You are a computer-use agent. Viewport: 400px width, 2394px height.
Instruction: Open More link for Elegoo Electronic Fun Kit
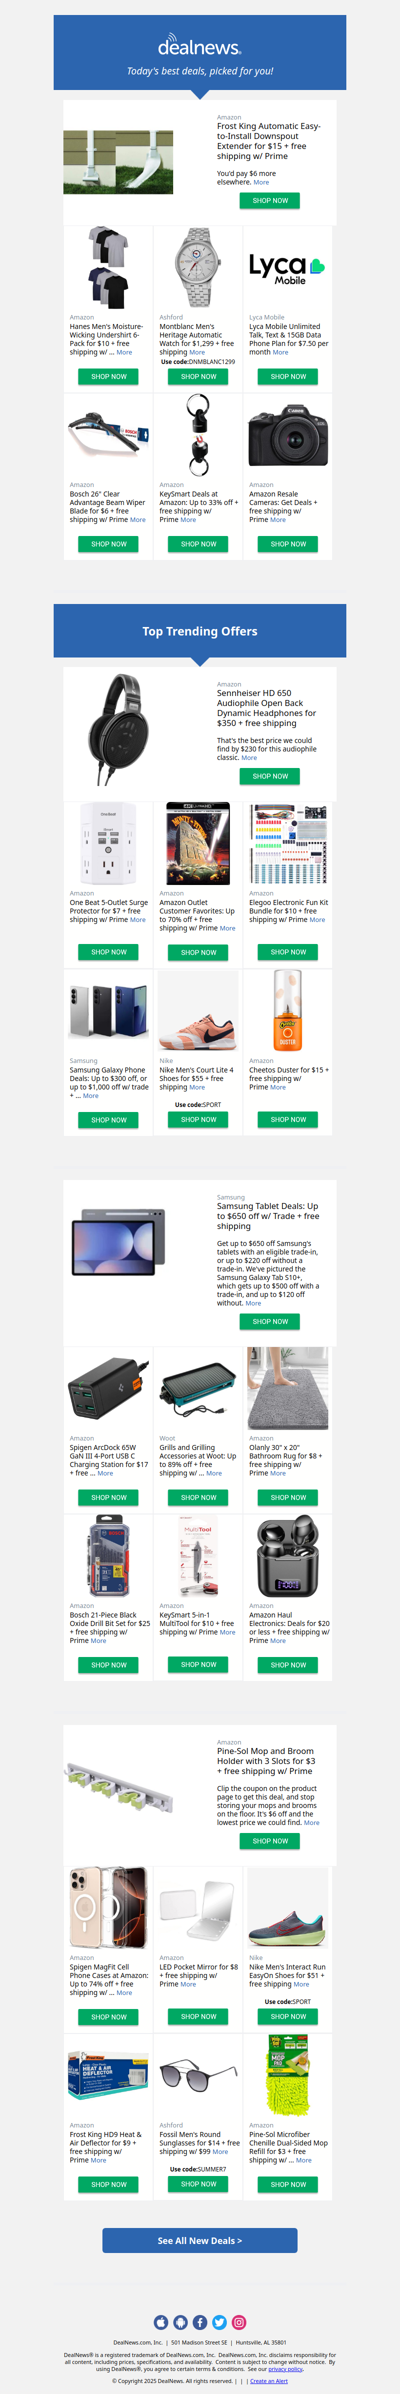click(317, 920)
